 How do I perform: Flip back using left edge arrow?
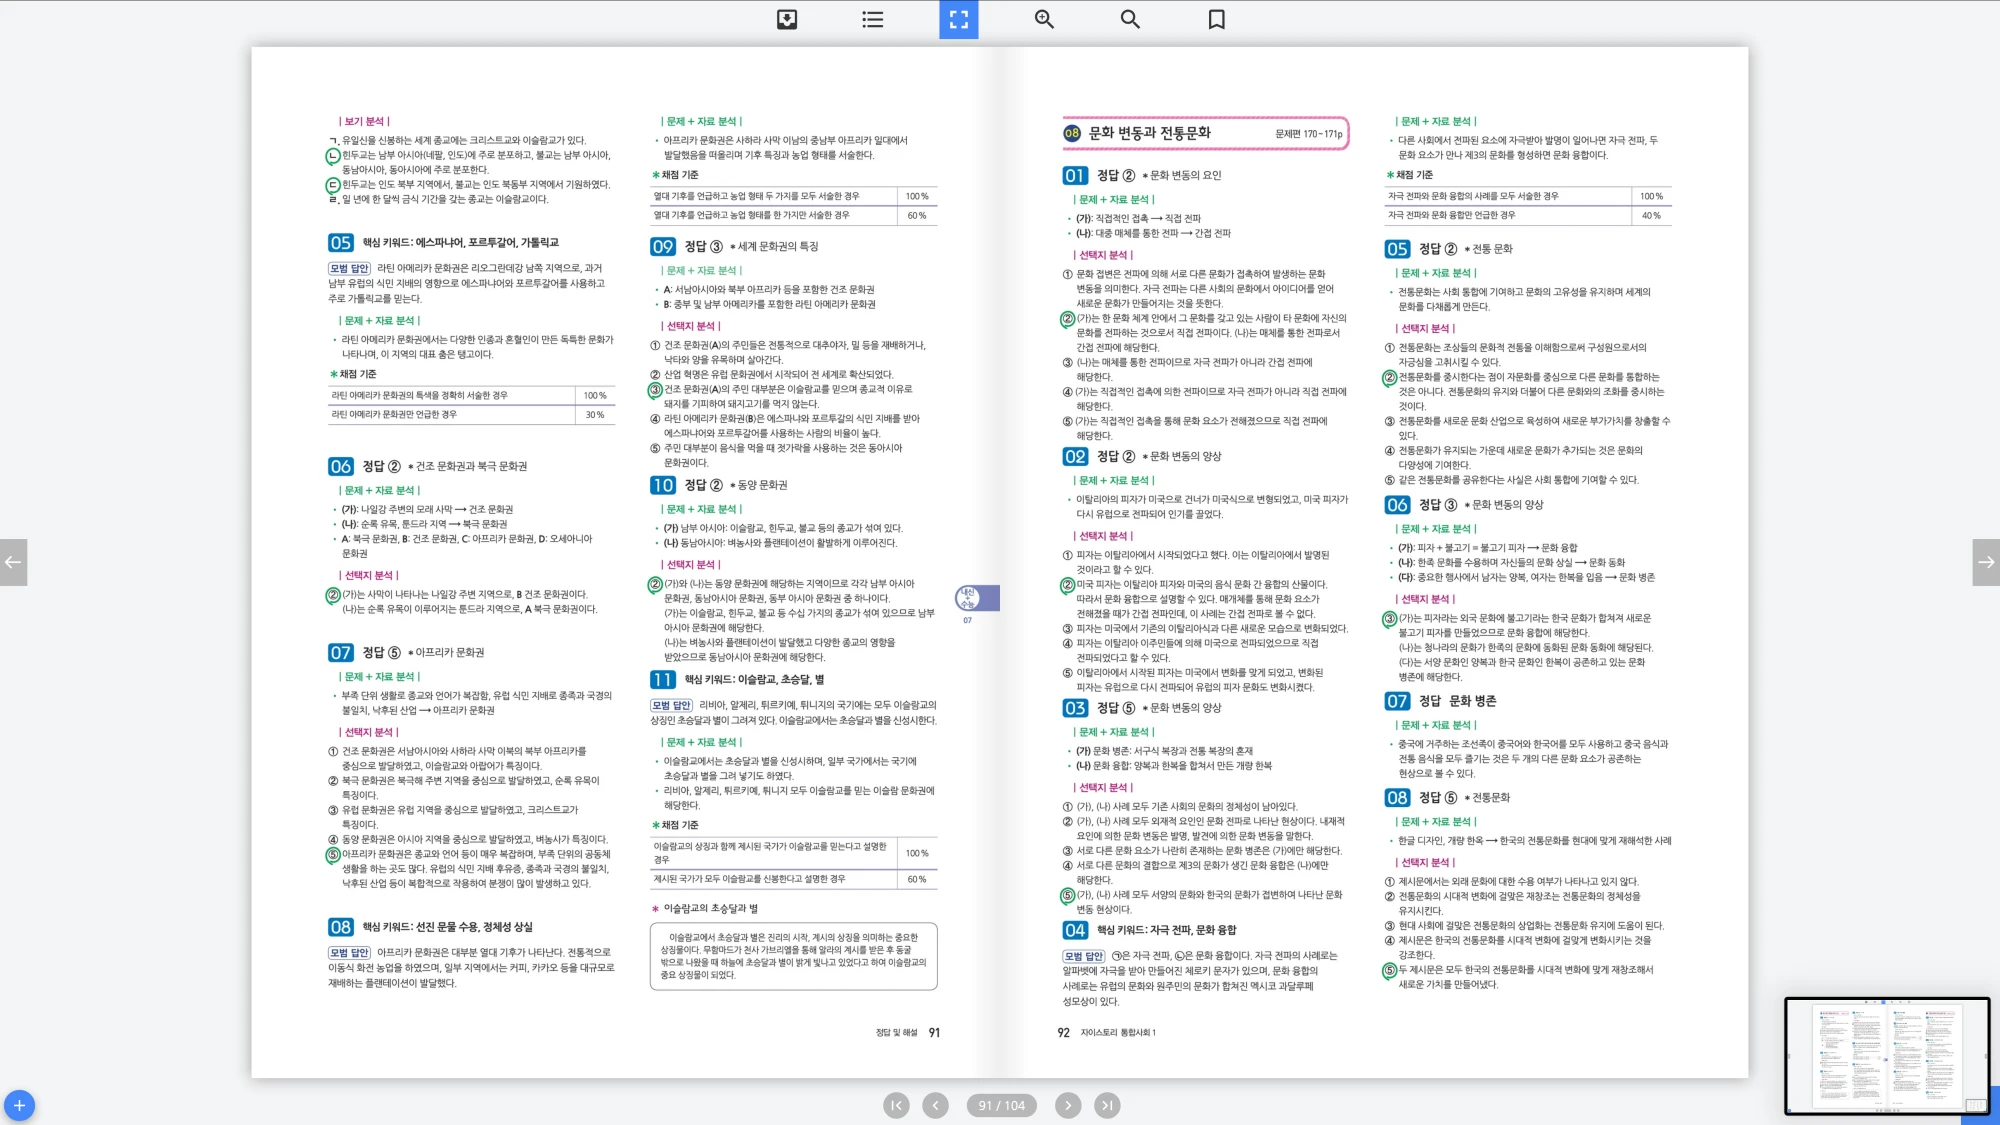(x=13, y=562)
